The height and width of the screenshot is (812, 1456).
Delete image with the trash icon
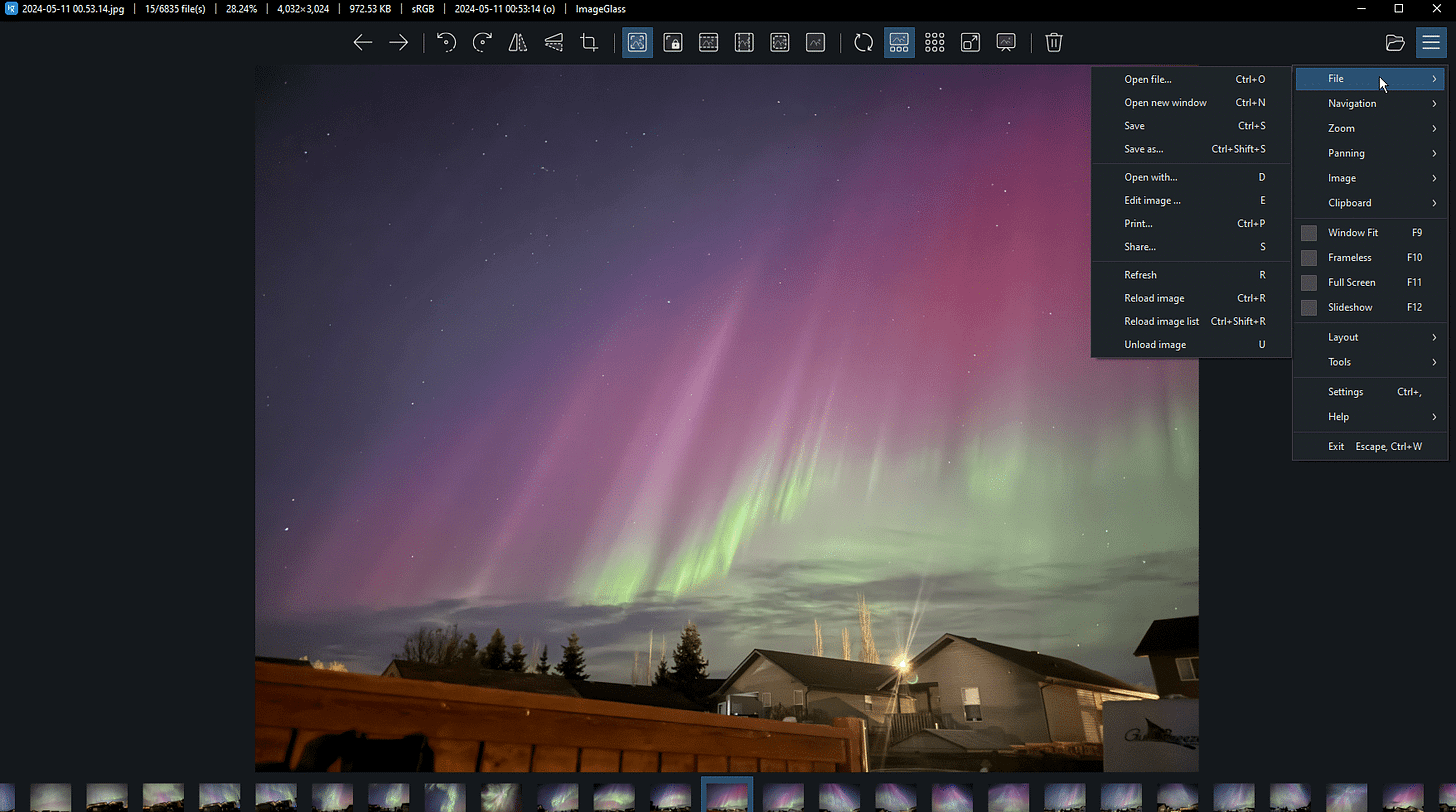(x=1054, y=42)
